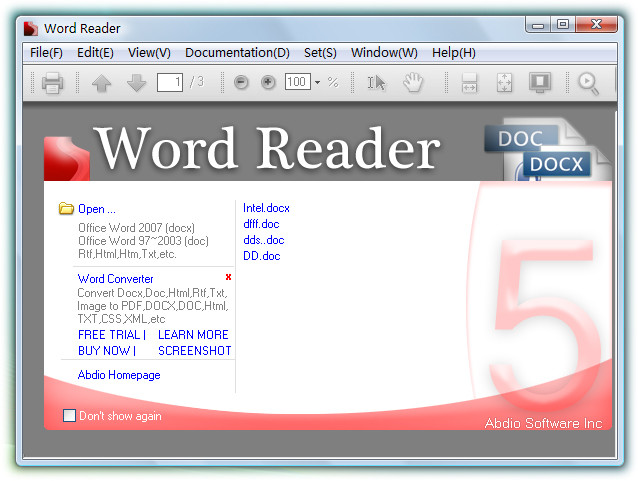Image resolution: width=638 pixels, height=481 pixels.
Task: Zoom out with the minus button
Action: [x=241, y=83]
